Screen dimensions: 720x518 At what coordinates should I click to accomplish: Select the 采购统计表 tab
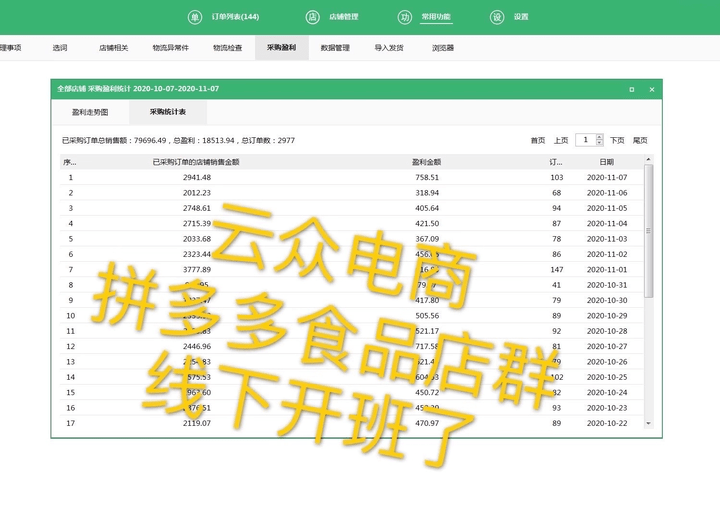[168, 112]
